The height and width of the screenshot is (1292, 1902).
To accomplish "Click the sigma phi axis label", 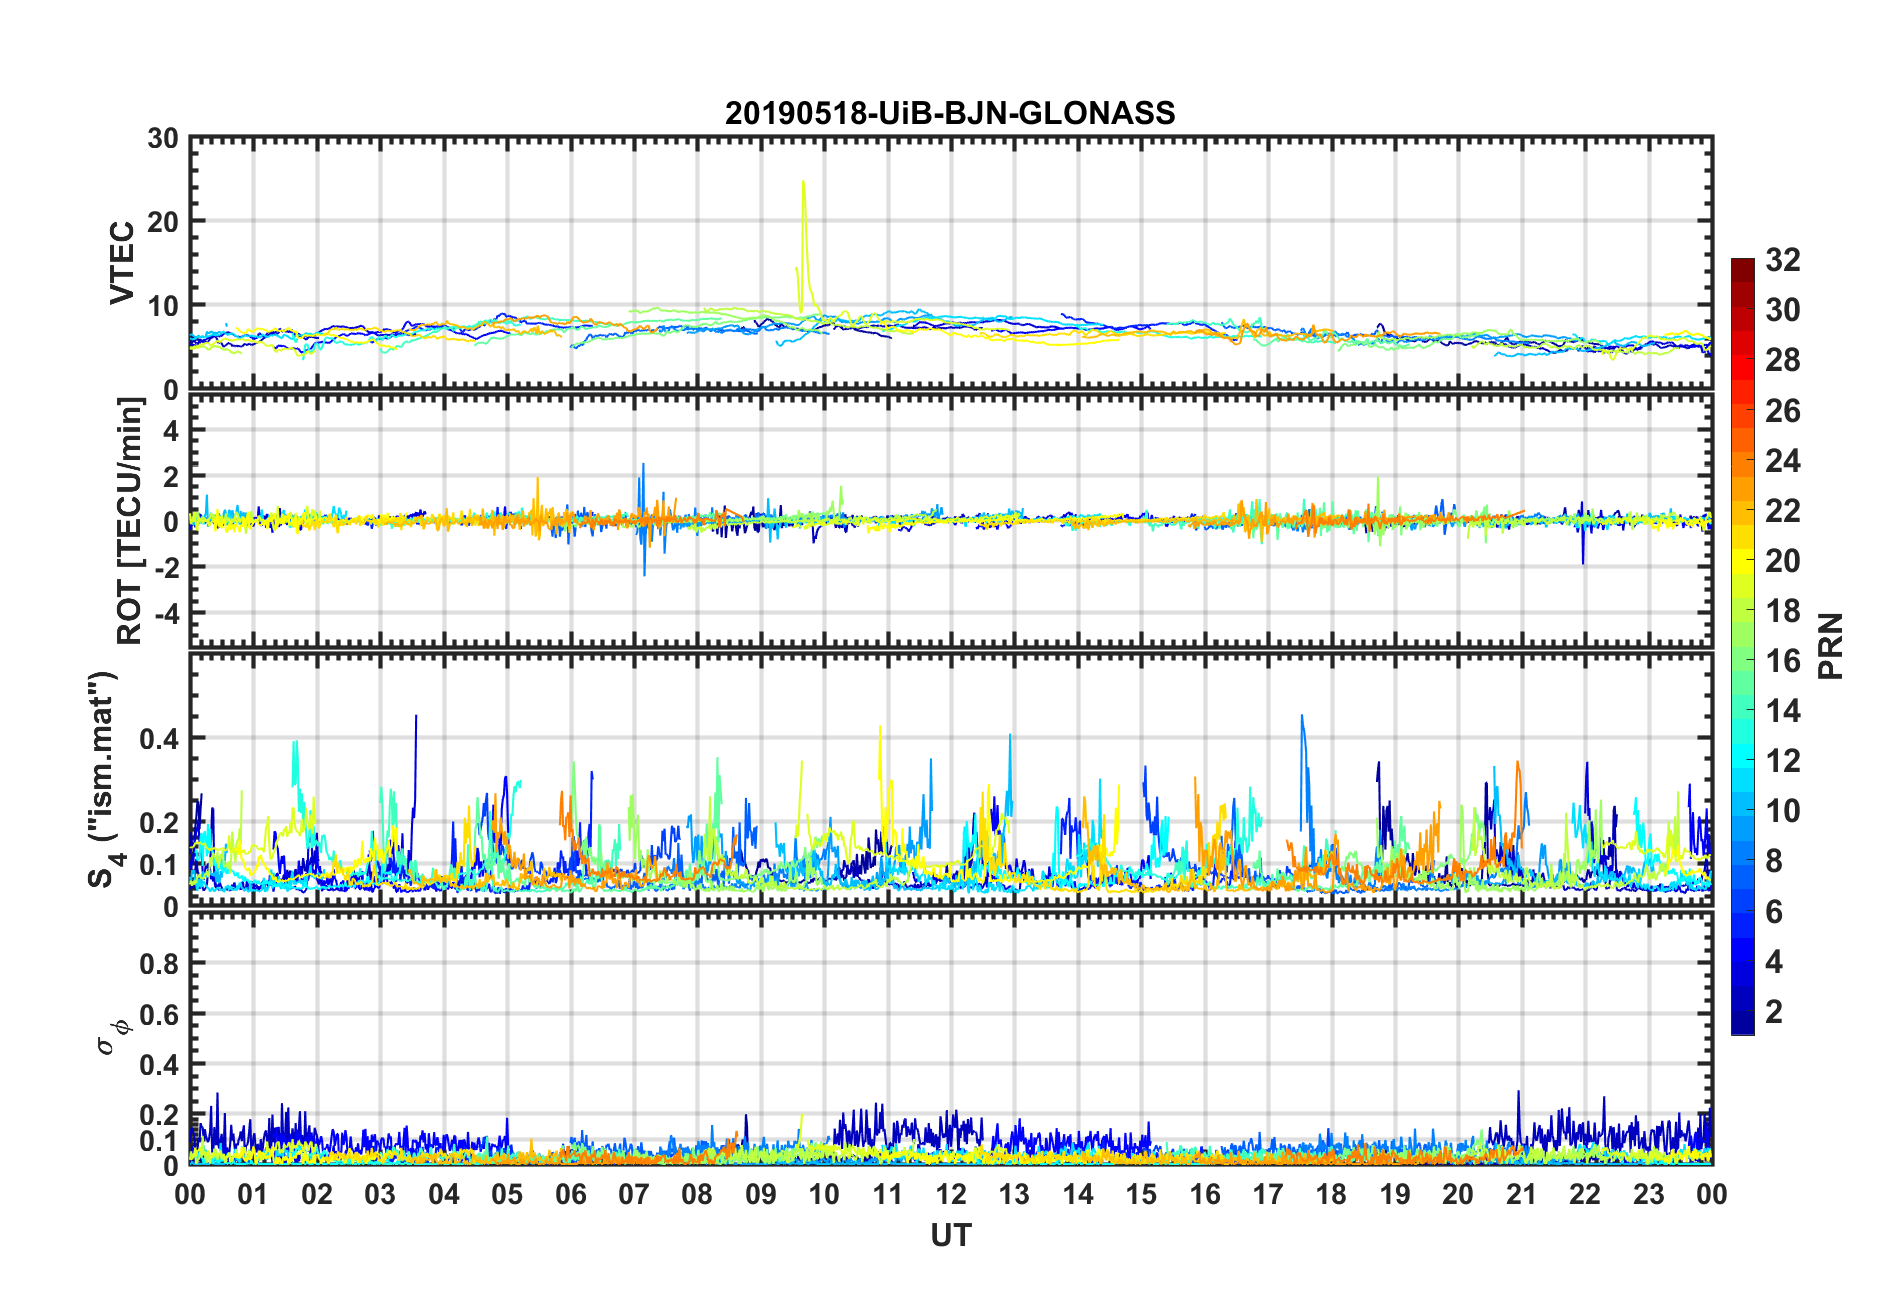I will [112, 1037].
